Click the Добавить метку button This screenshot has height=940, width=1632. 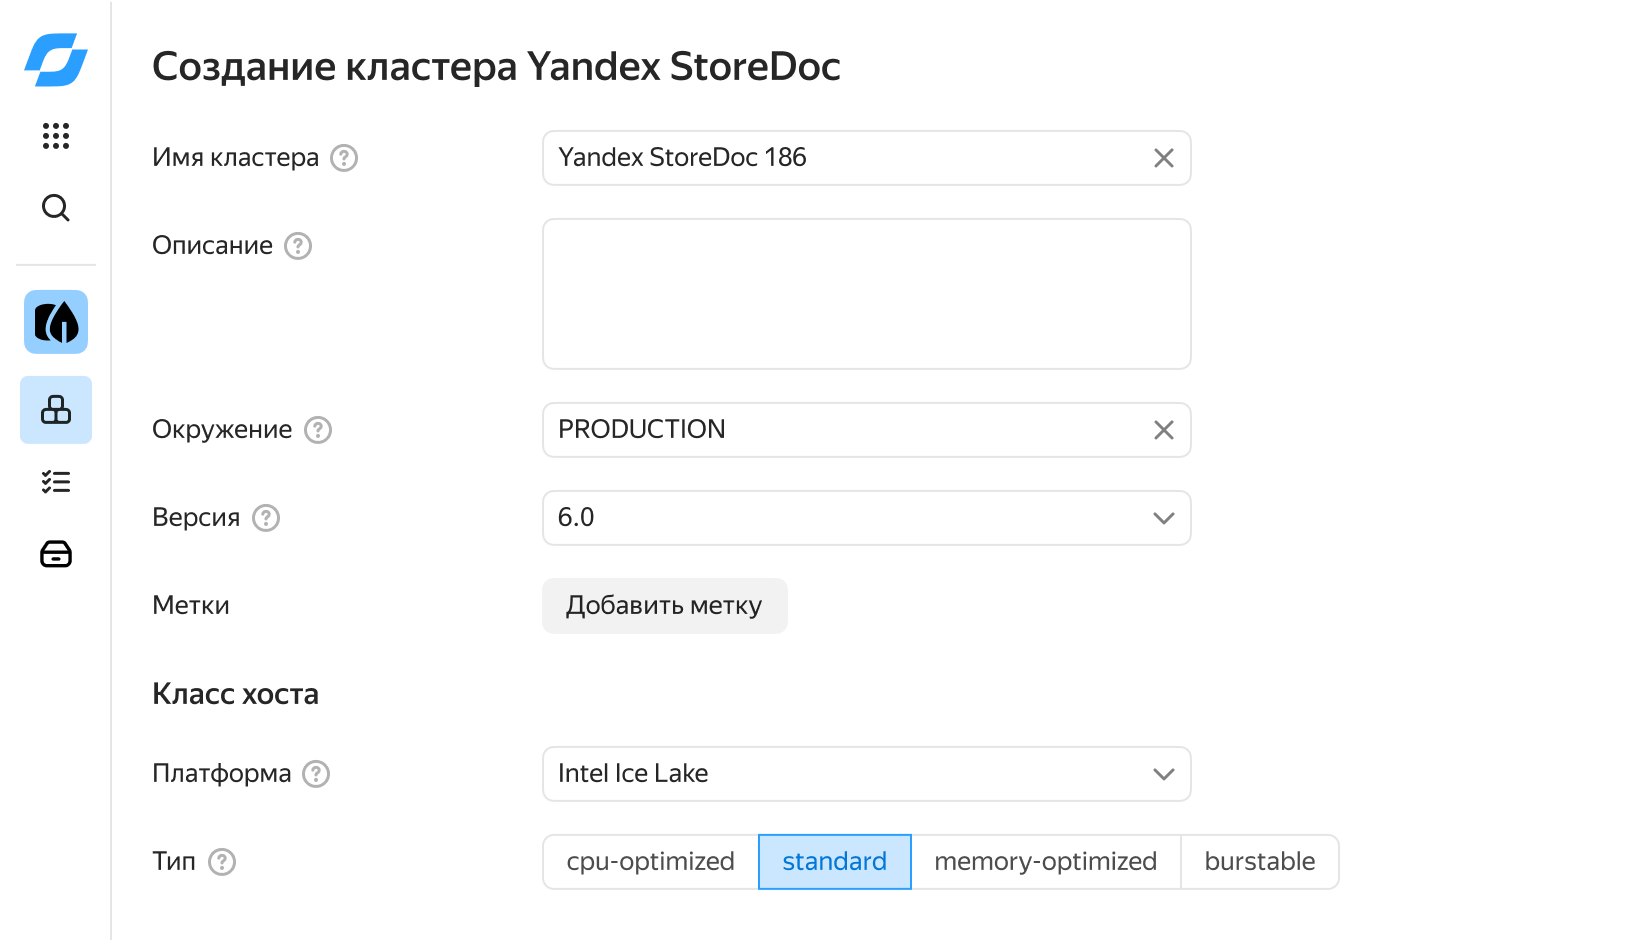click(664, 606)
